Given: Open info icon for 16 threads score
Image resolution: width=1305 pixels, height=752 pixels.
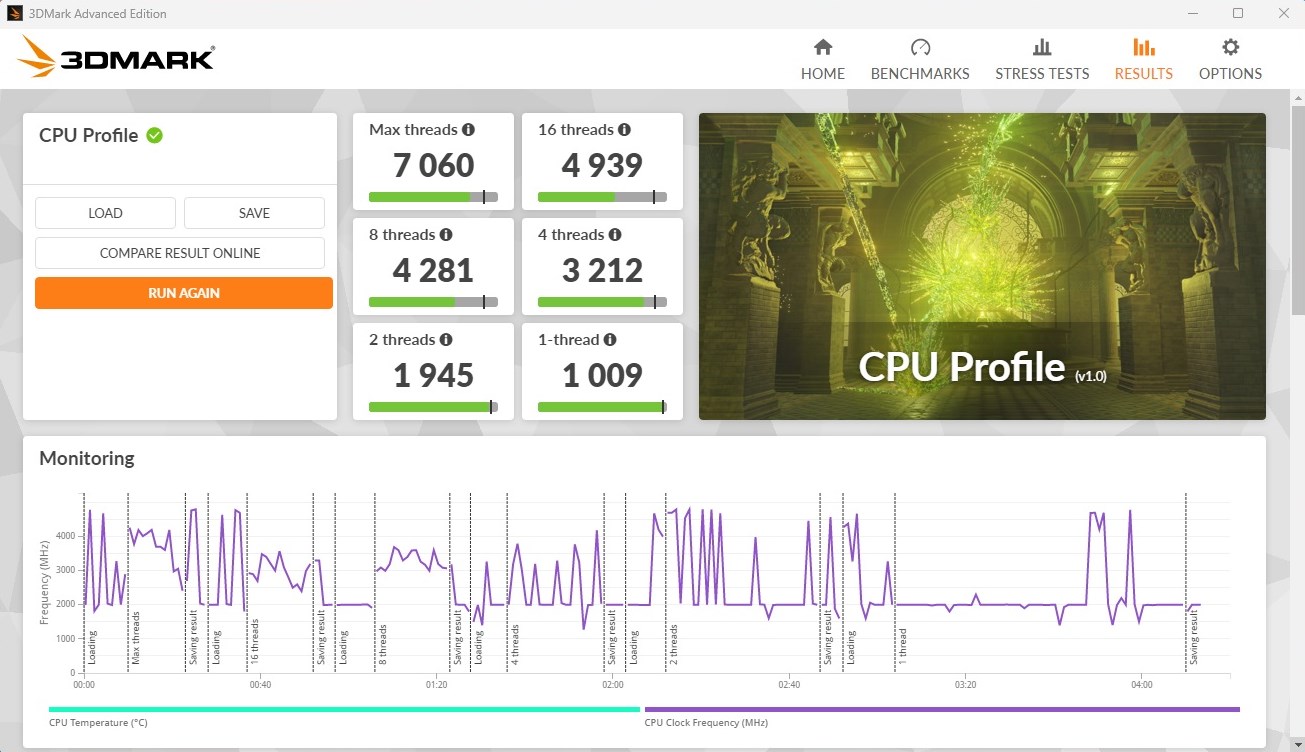Looking at the screenshot, I should 624,130.
